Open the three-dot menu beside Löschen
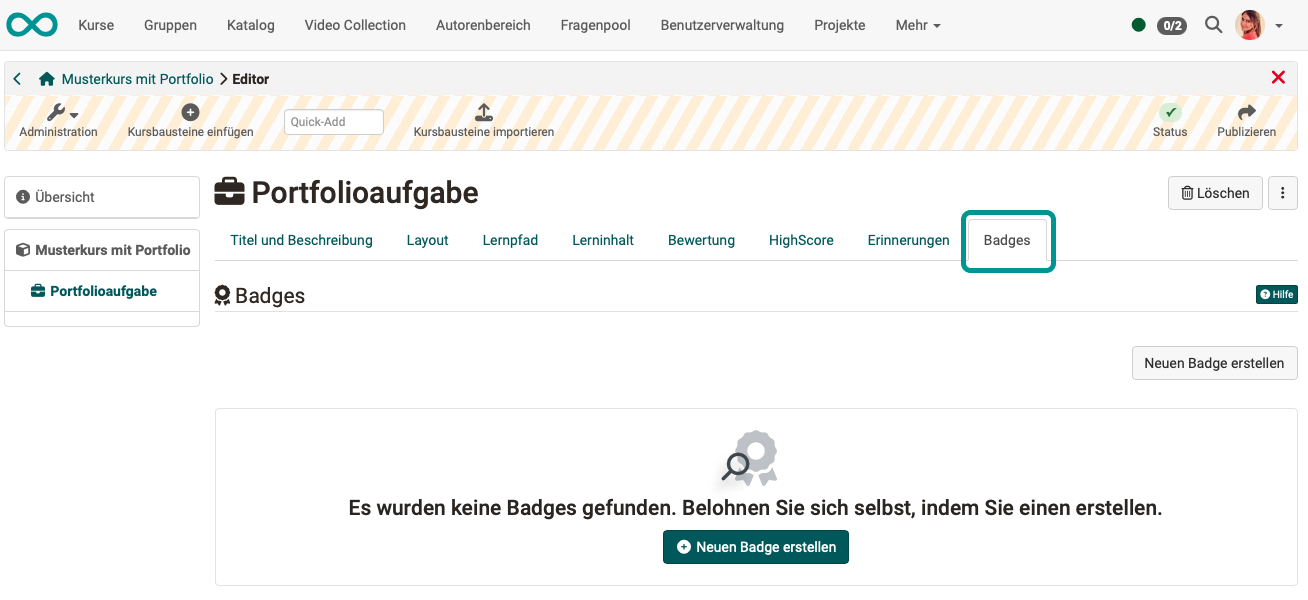This screenshot has height=600, width=1308. (x=1283, y=192)
